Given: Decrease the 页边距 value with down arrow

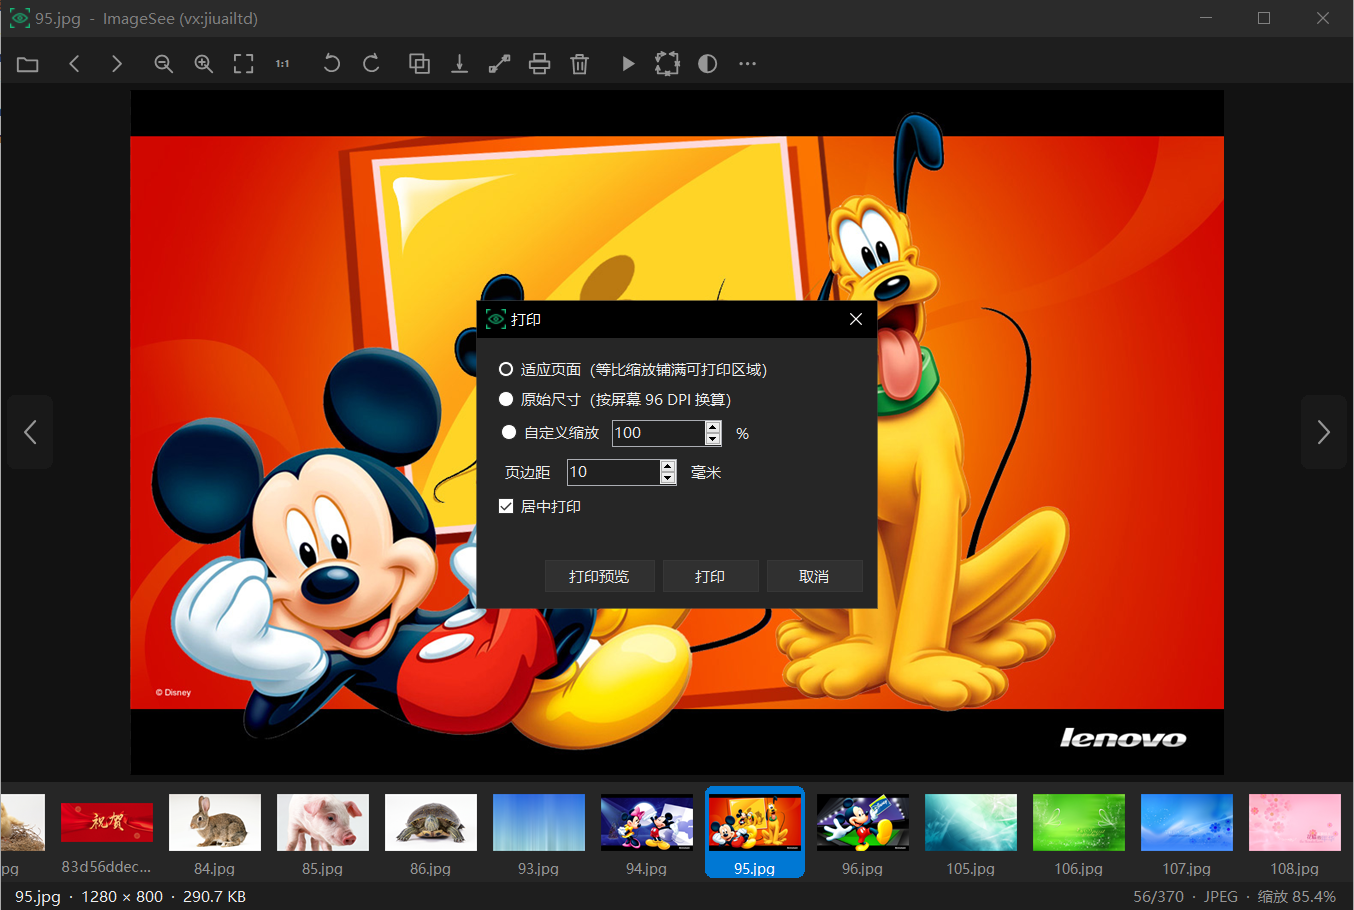Looking at the screenshot, I should coord(668,478).
